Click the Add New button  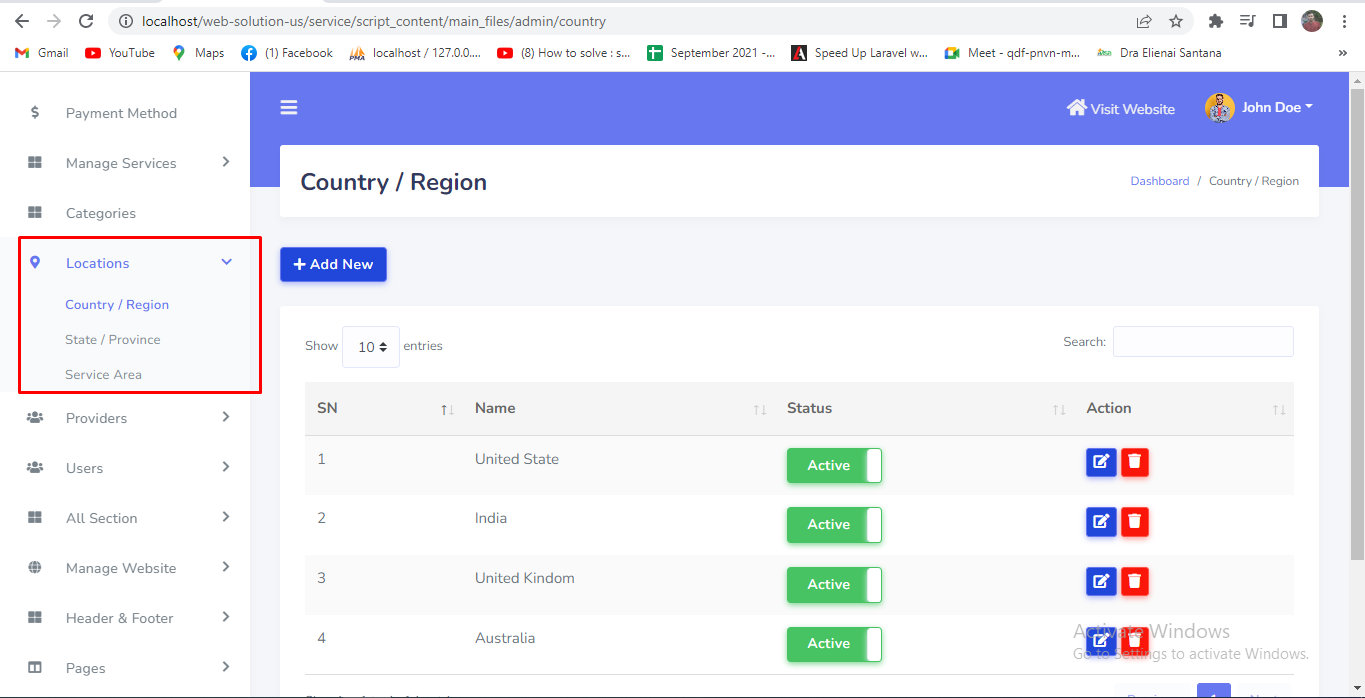tap(333, 265)
